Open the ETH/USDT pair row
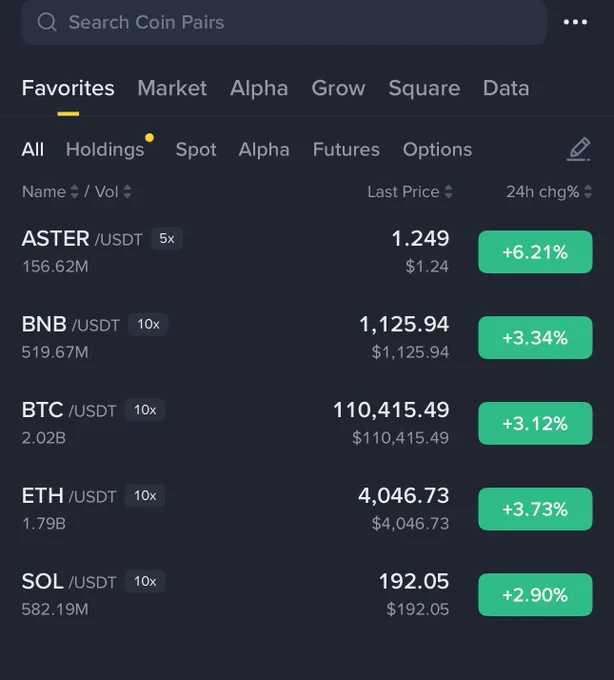Image resolution: width=614 pixels, height=680 pixels. [x=307, y=509]
